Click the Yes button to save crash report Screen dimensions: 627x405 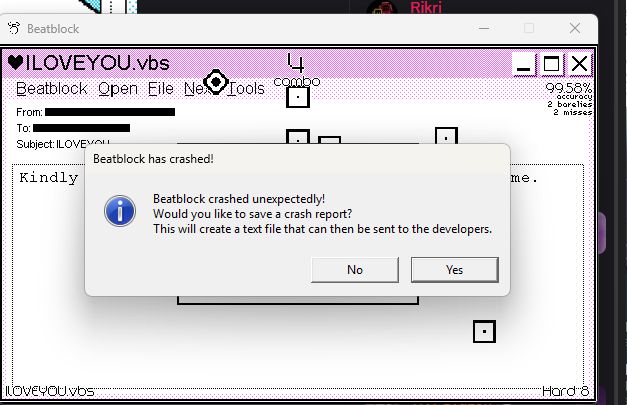point(455,270)
